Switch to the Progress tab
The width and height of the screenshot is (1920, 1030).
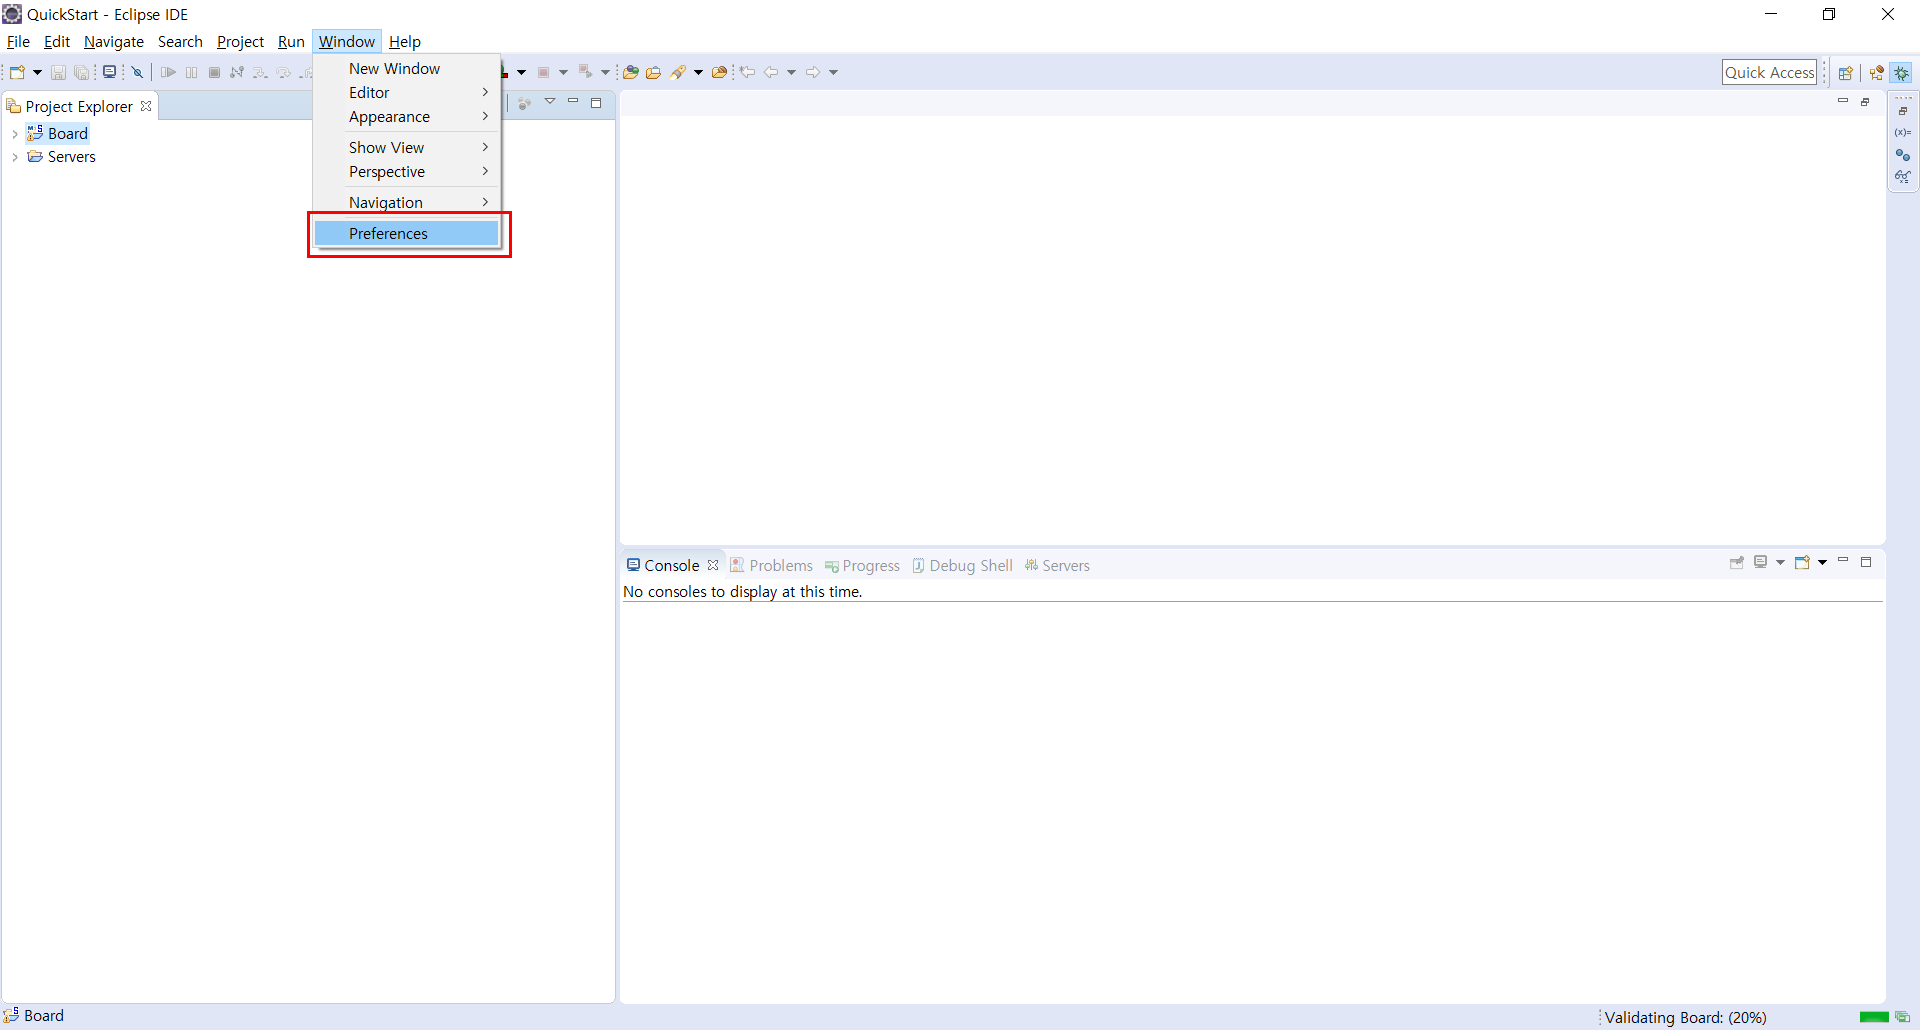(862, 565)
